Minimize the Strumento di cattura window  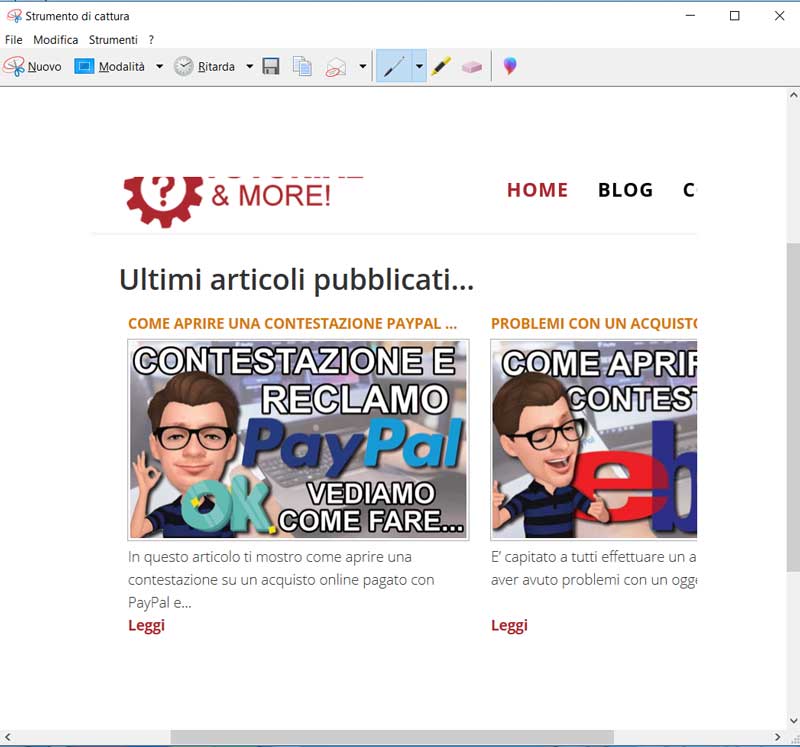[x=690, y=16]
